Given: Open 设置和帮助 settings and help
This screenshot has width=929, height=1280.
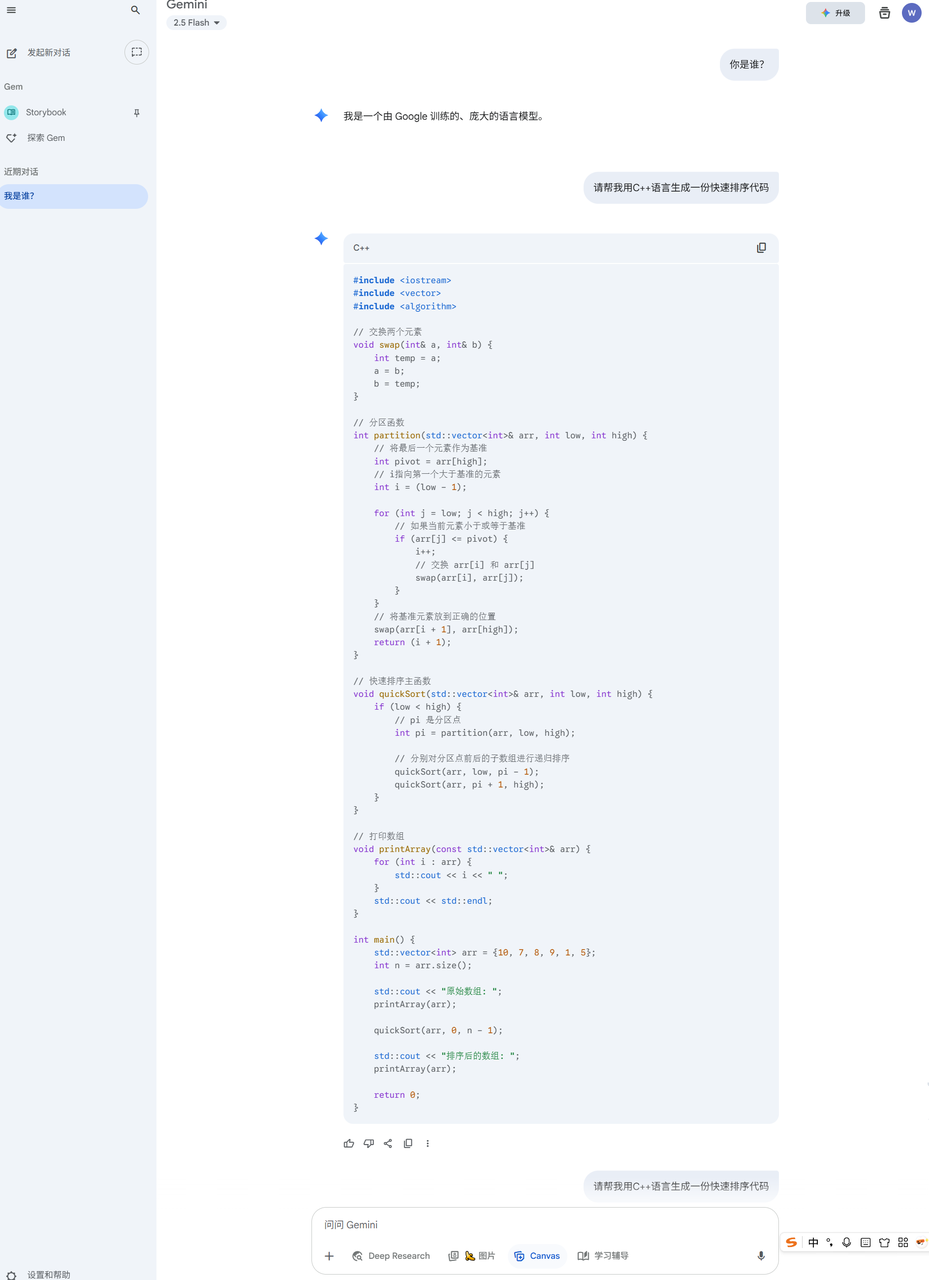Looking at the screenshot, I should [38, 1275].
